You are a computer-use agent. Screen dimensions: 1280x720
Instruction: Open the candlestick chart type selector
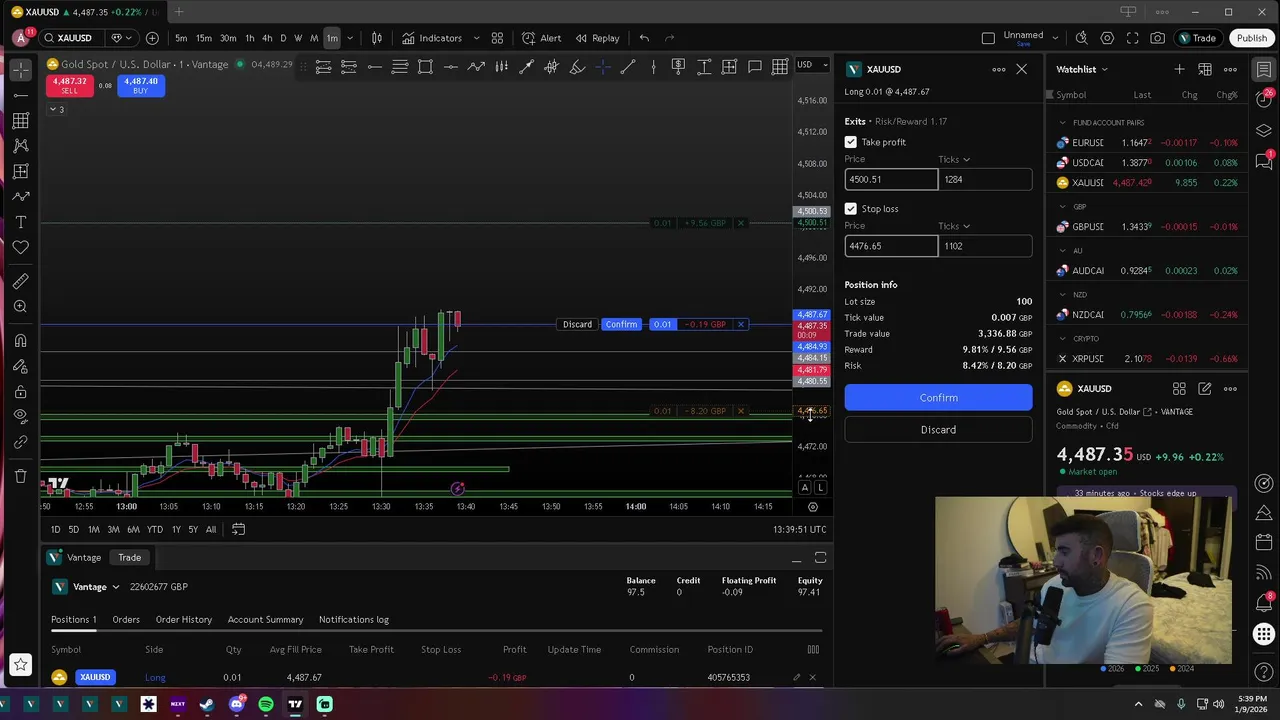coord(377,38)
